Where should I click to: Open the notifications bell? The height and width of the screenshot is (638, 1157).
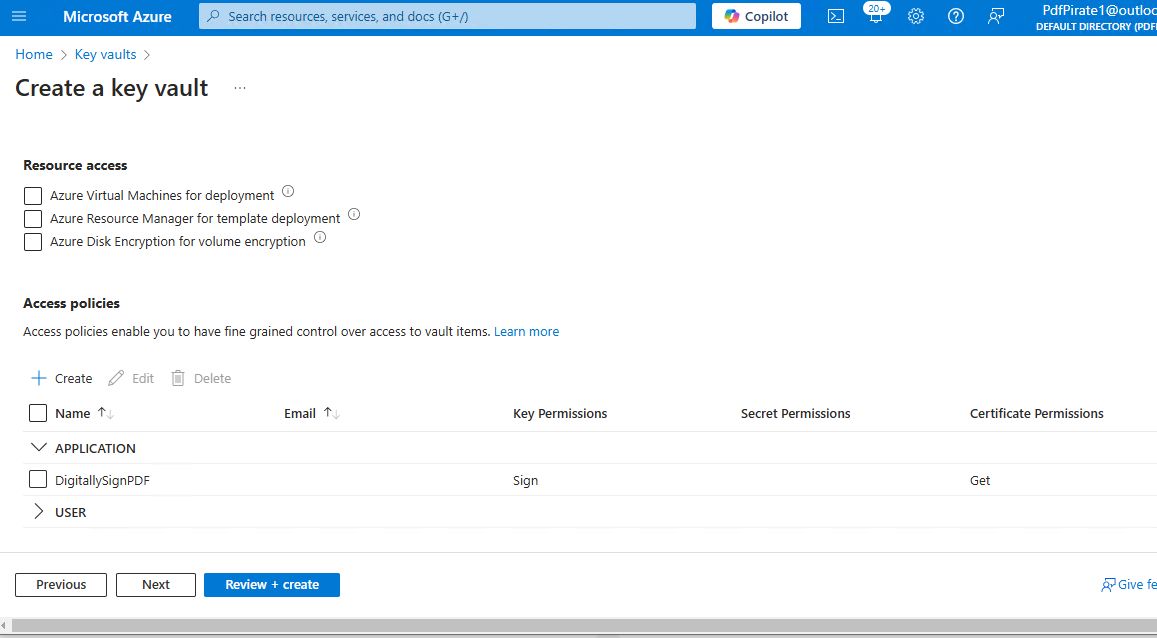[x=875, y=16]
